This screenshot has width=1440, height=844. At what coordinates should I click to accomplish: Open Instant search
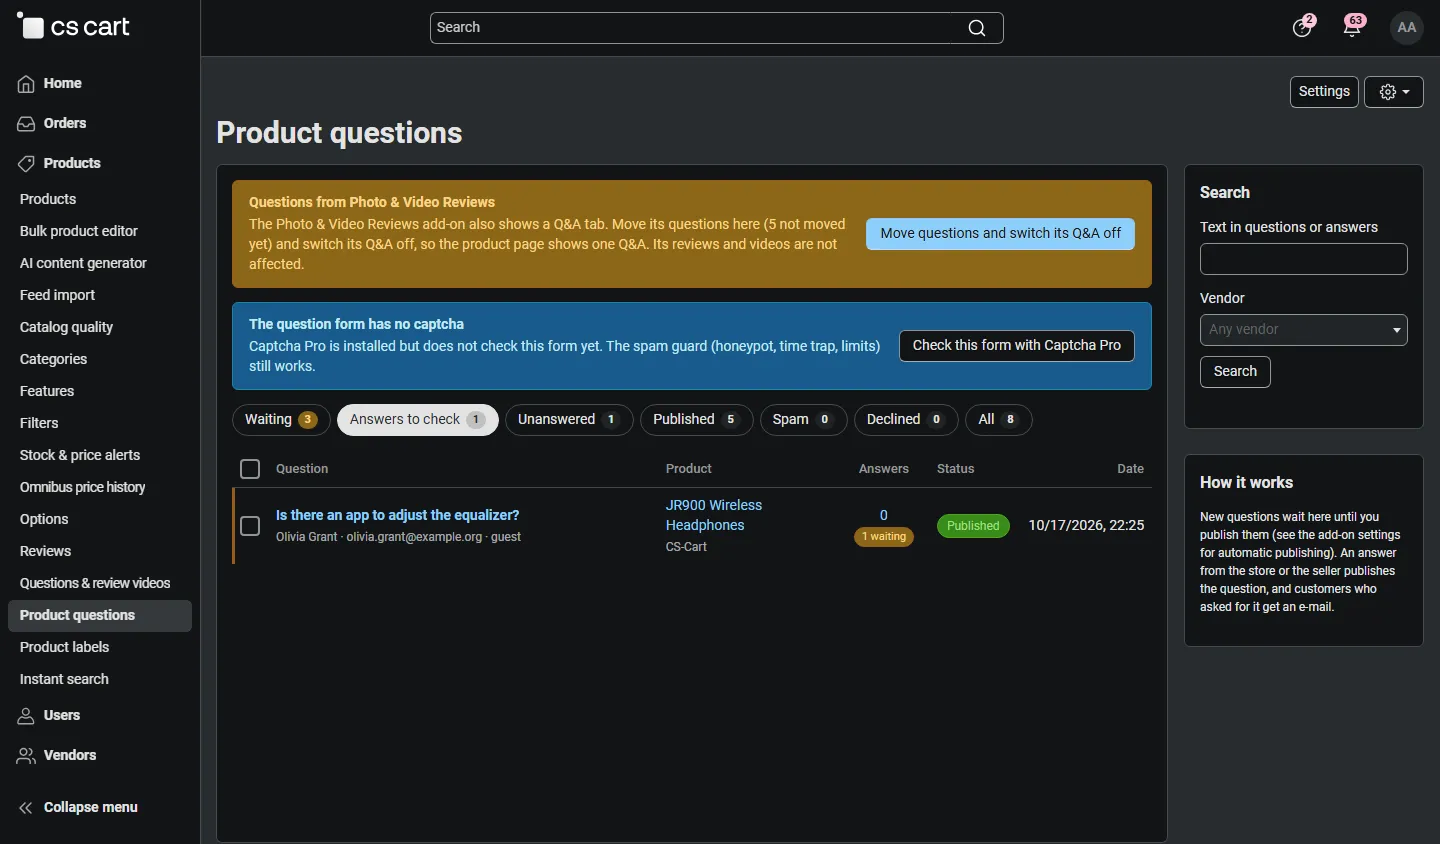point(64,680)
